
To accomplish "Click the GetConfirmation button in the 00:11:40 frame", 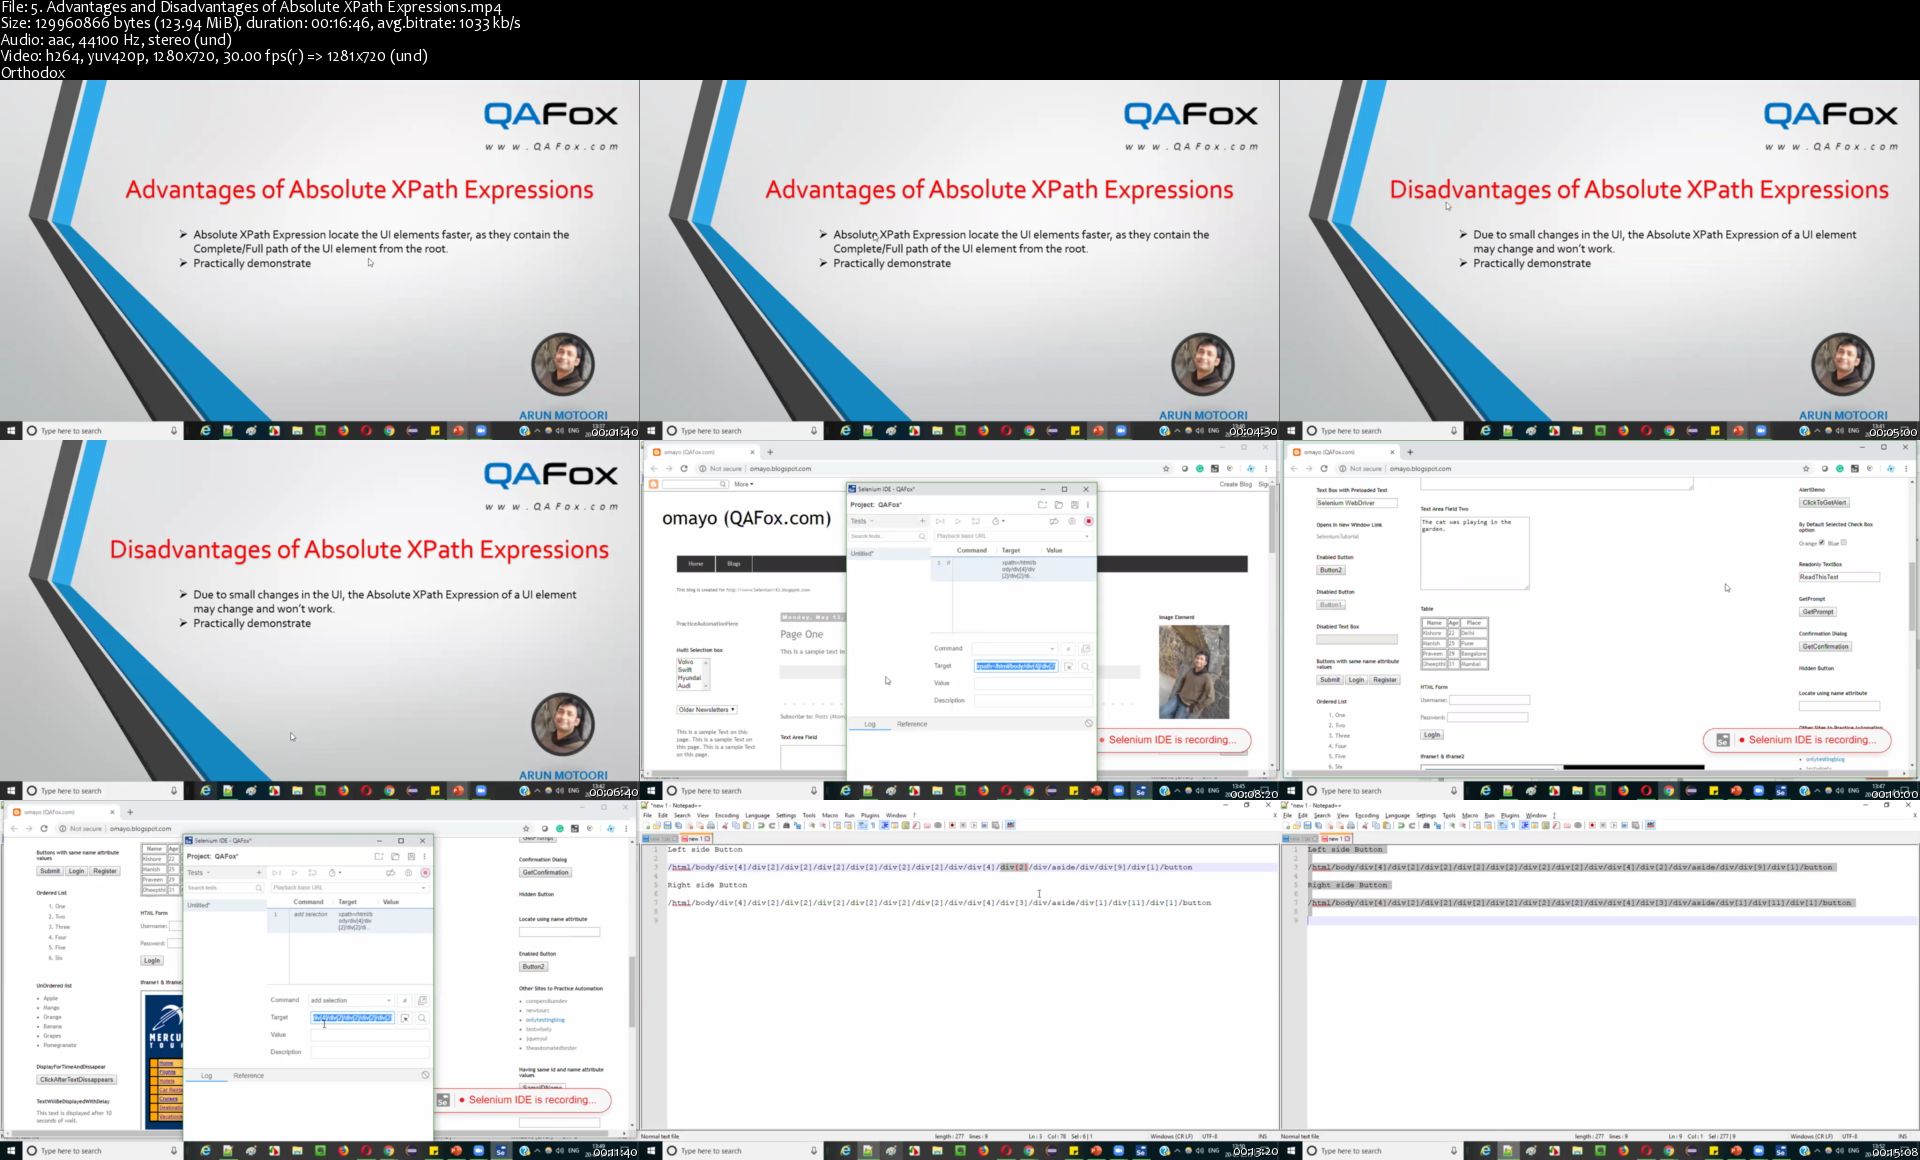I will [545, 872].
